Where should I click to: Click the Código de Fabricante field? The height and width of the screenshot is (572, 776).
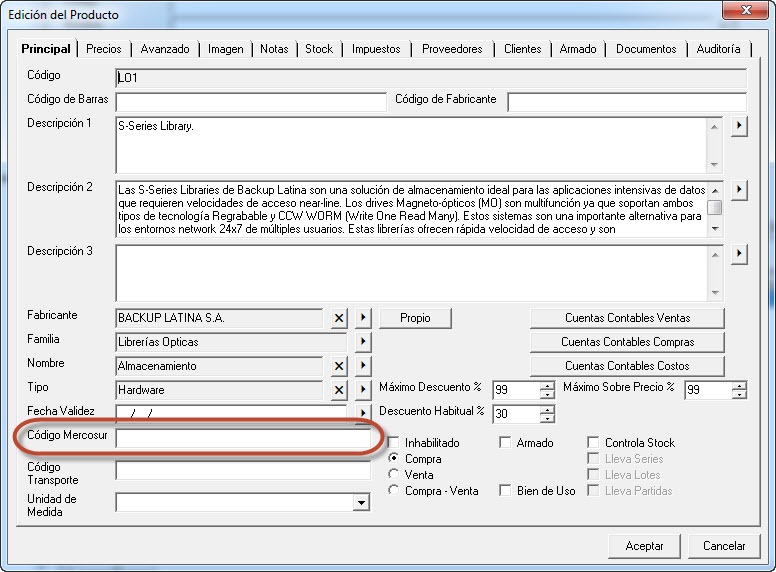coord(627,102)
